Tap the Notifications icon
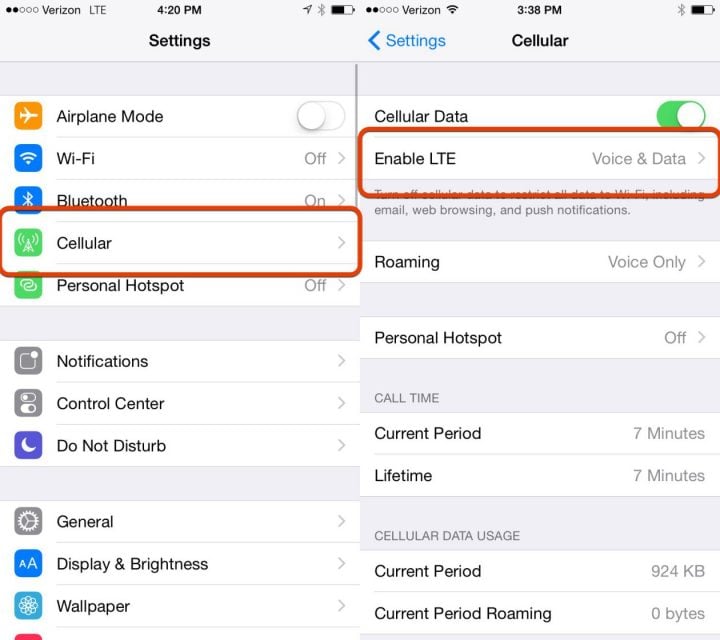 coord(28,361)
